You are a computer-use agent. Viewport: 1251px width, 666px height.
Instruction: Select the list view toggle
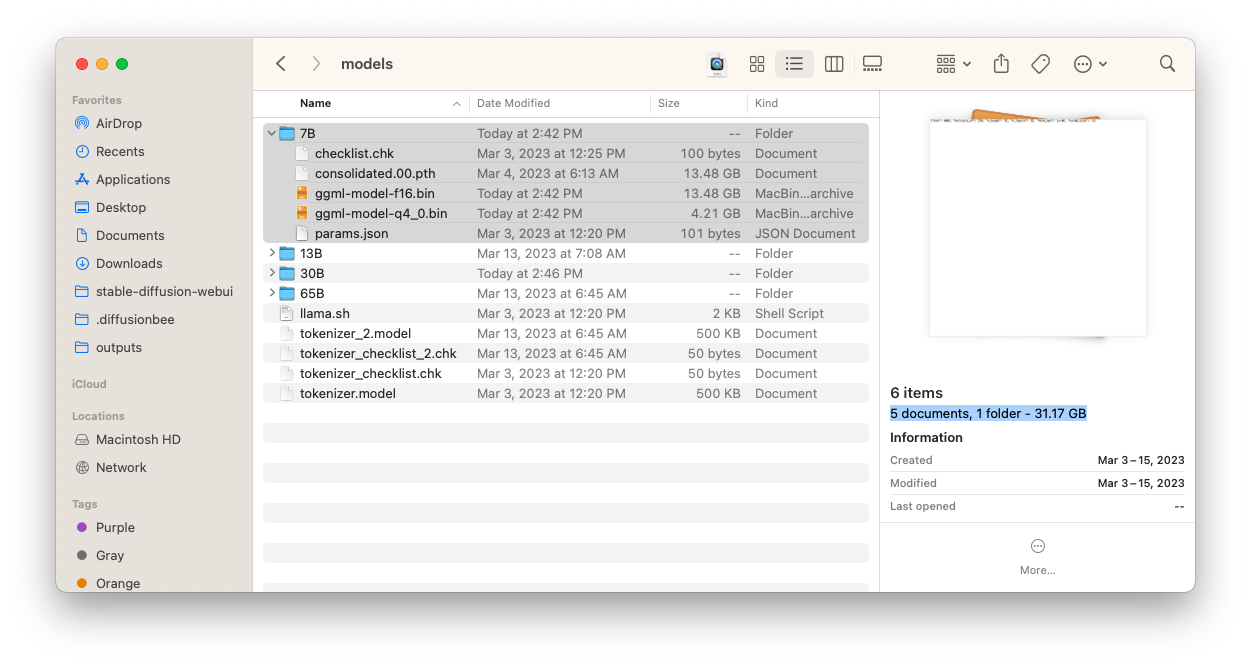tap(794, 64)
